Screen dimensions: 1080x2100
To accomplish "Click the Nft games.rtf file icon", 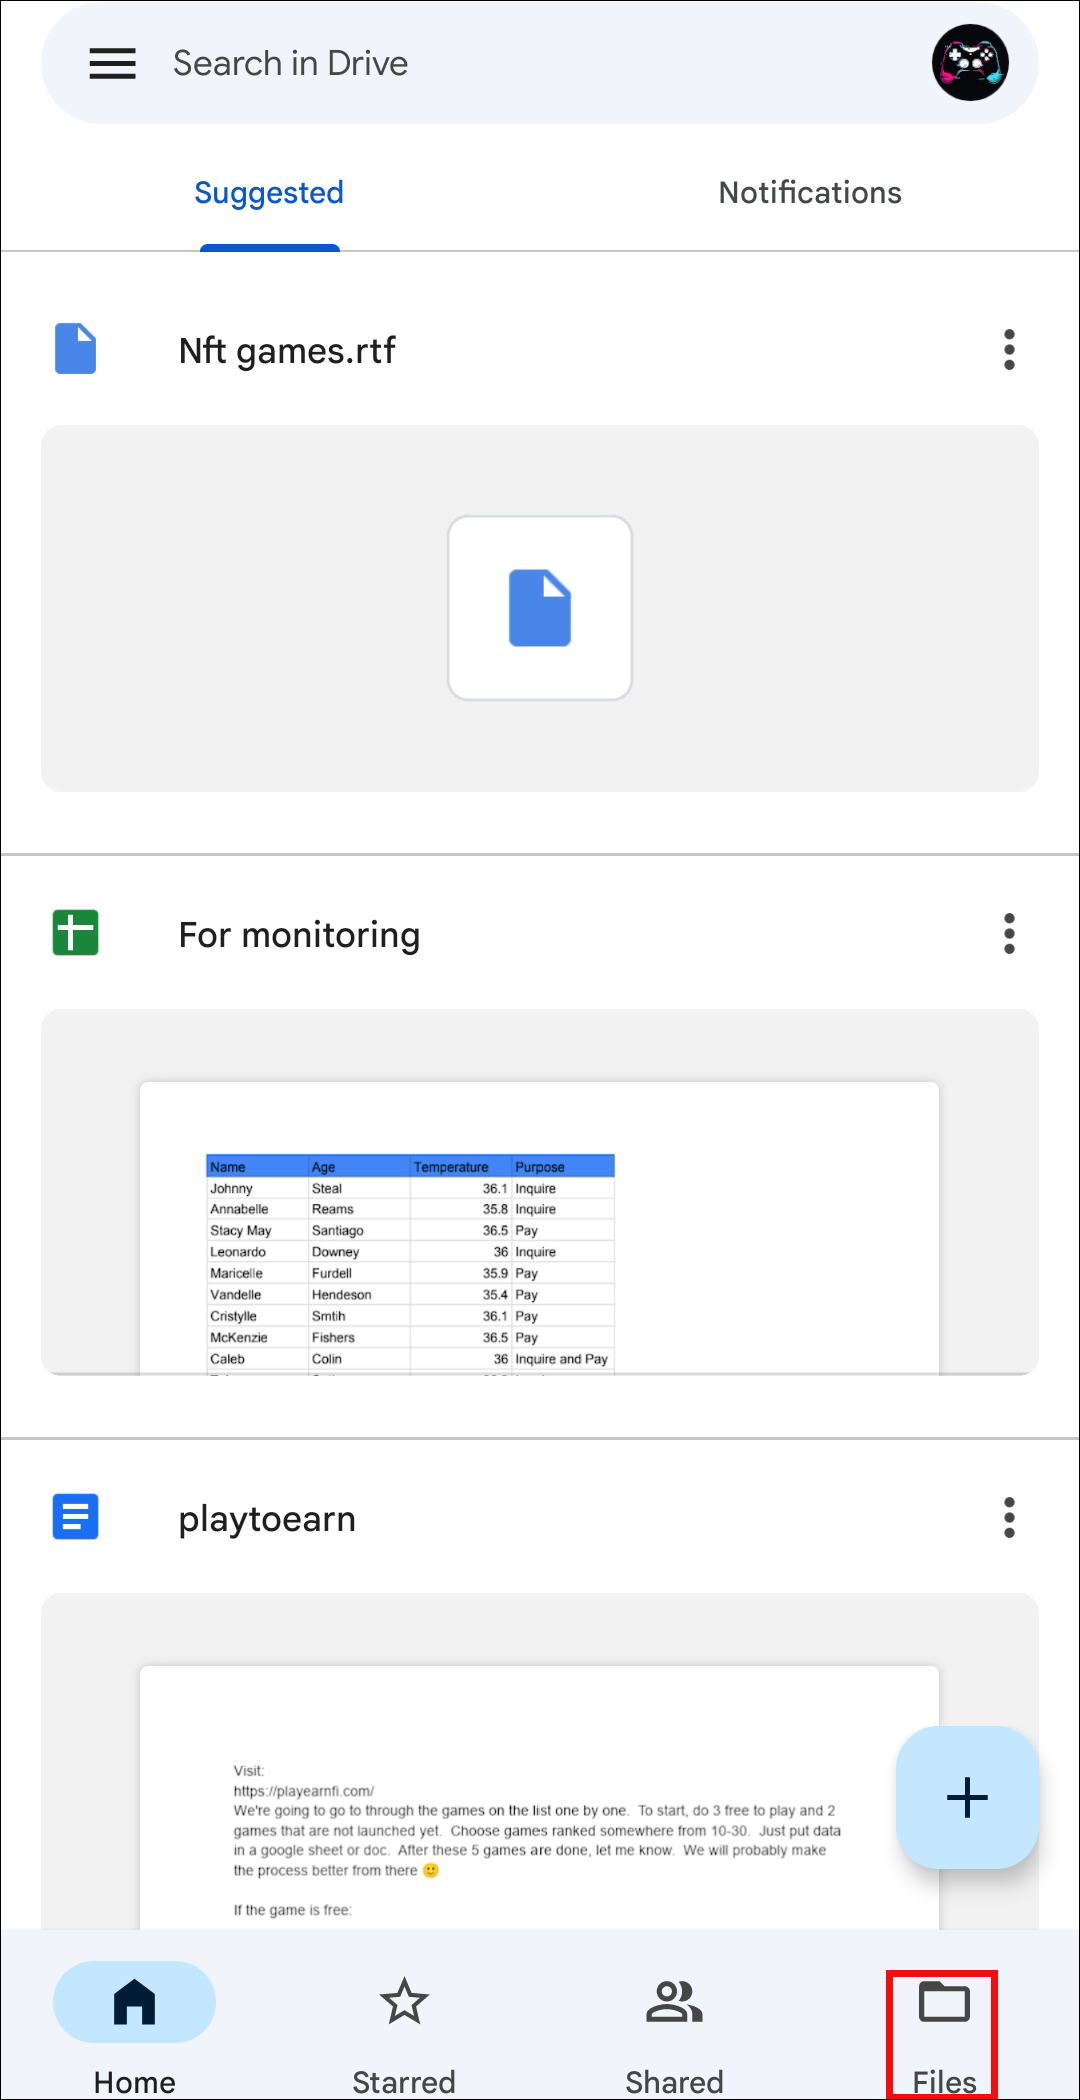I will 75,349.
